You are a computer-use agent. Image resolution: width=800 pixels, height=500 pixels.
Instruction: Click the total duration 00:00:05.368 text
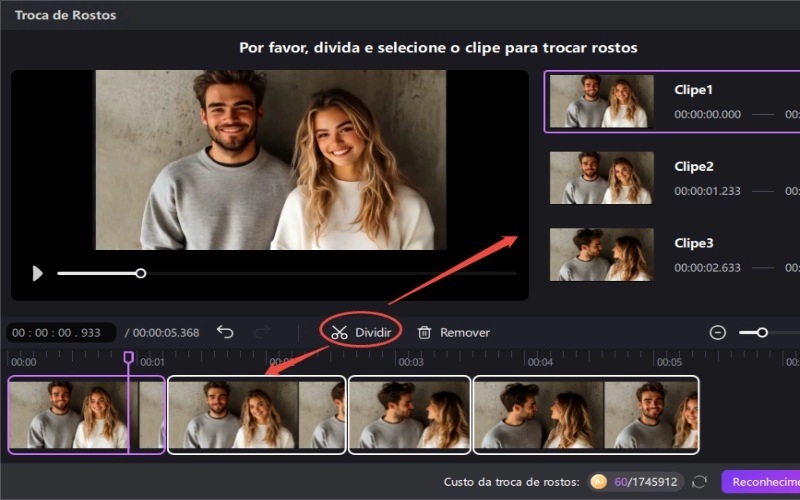(166, 333)
